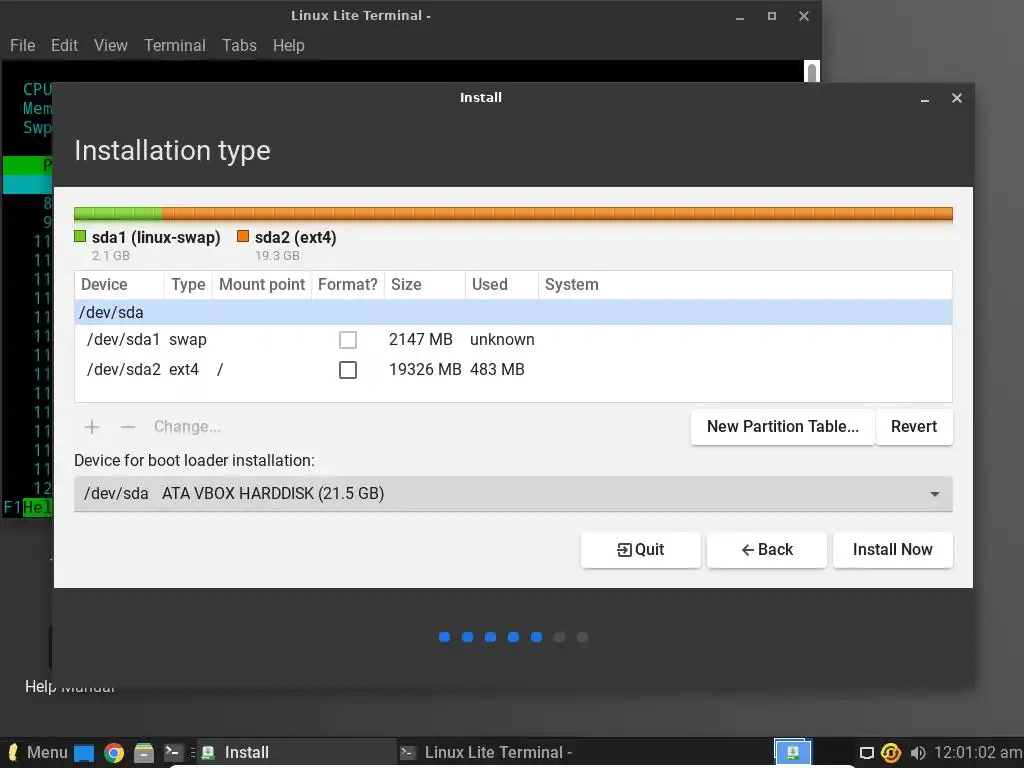Minimize the Linux Lite Terminal window
1024x768 pixels.
pyautogui.click(x=740, y=16)
